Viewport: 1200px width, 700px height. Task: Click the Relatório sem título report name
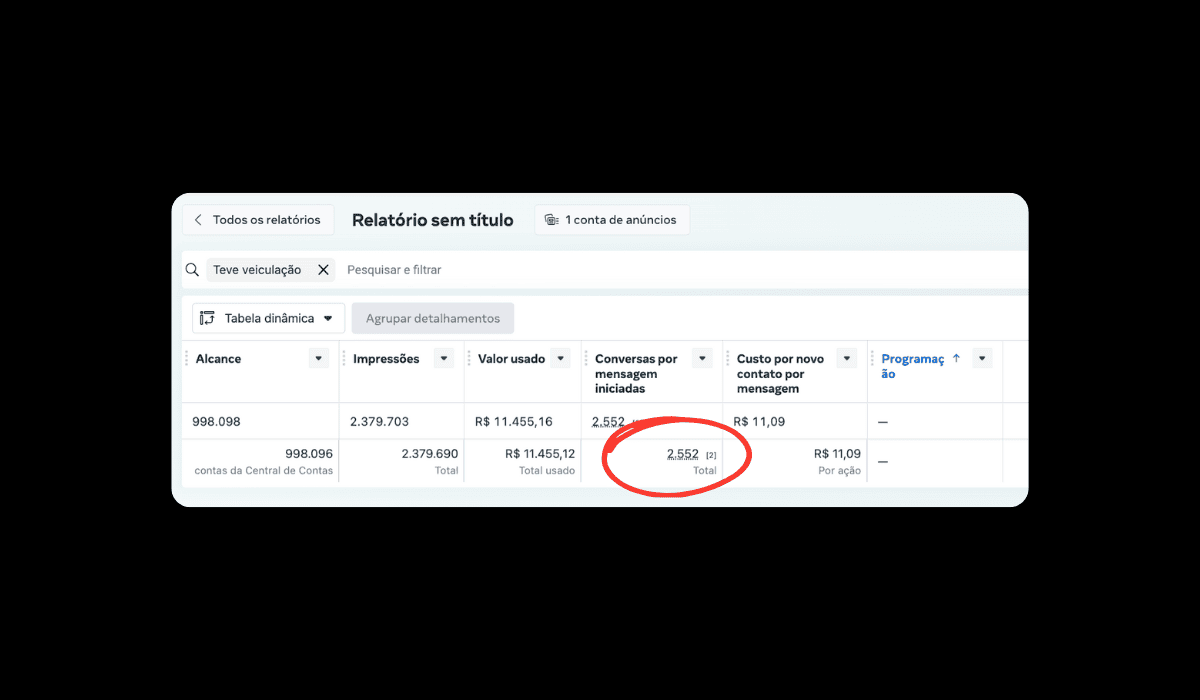click(x=432, y=220)
